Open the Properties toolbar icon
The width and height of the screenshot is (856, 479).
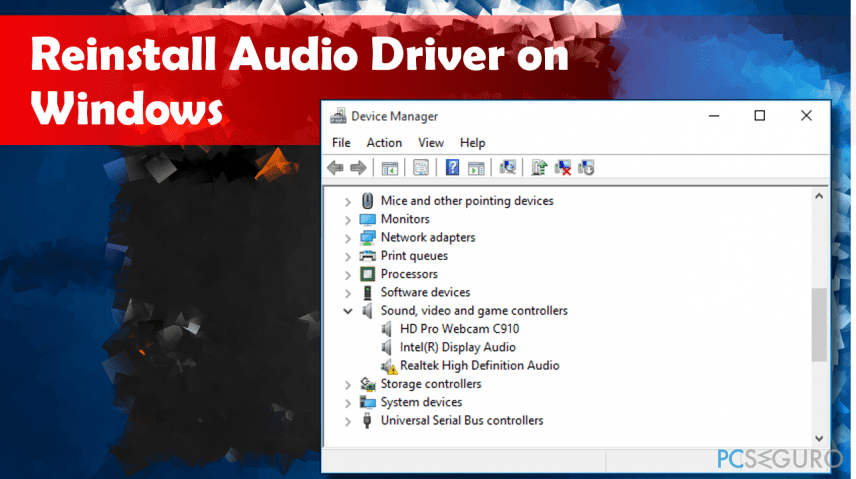pos(420,168)
